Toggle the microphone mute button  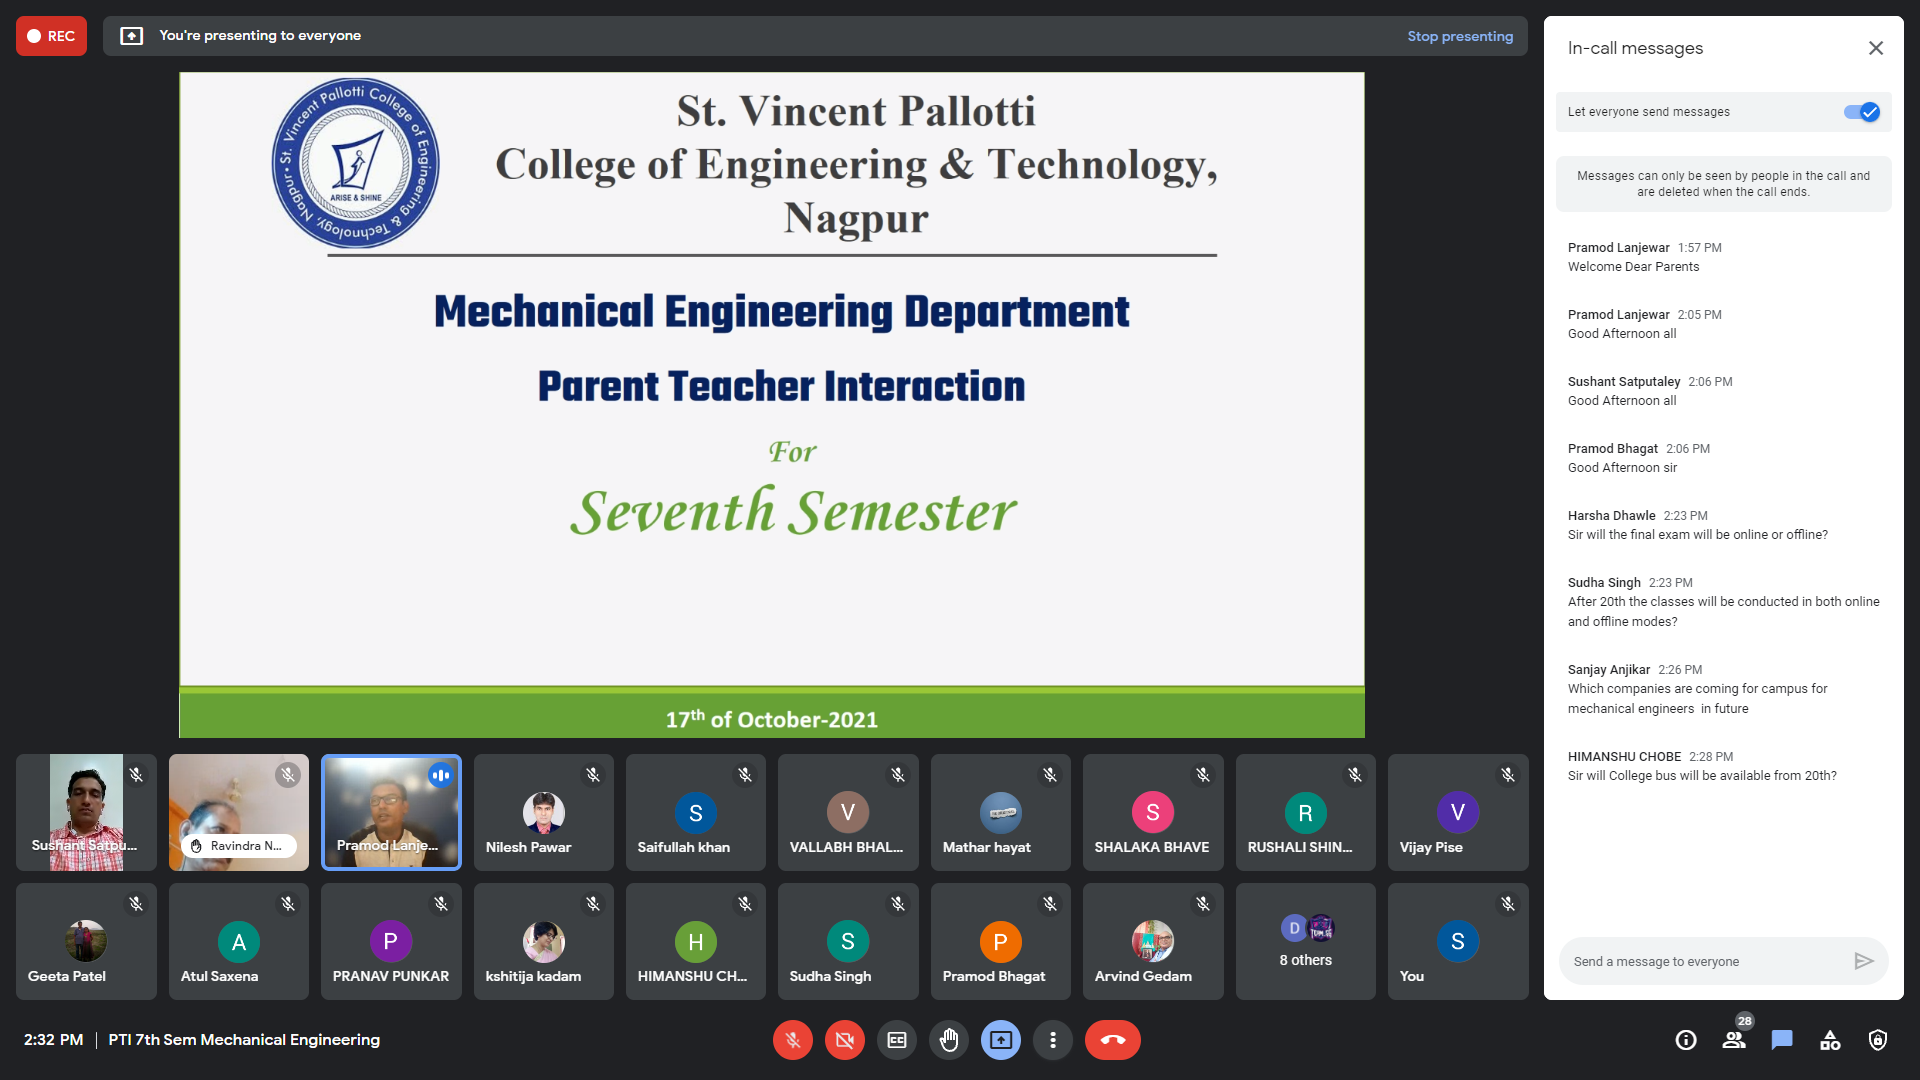[793, 1040]
